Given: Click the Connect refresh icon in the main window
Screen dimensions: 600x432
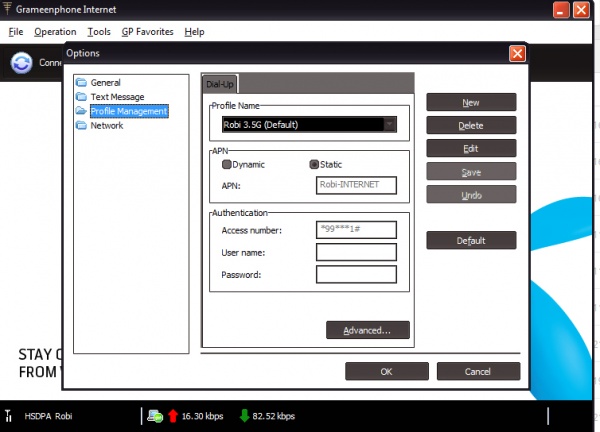Looking at the screenshot, I should click(21, 62).
